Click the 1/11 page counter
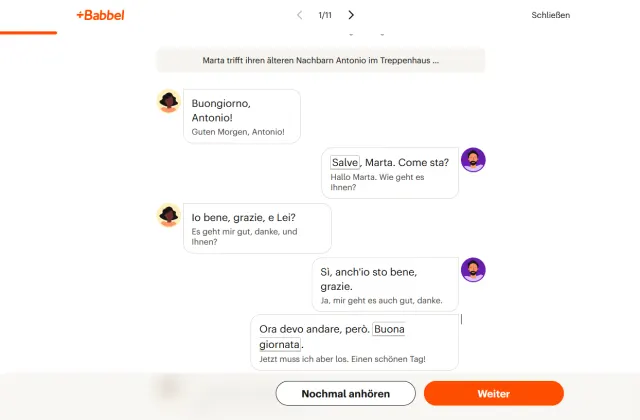The width and height of the screenshot is (640, 420). click(325, 15)
